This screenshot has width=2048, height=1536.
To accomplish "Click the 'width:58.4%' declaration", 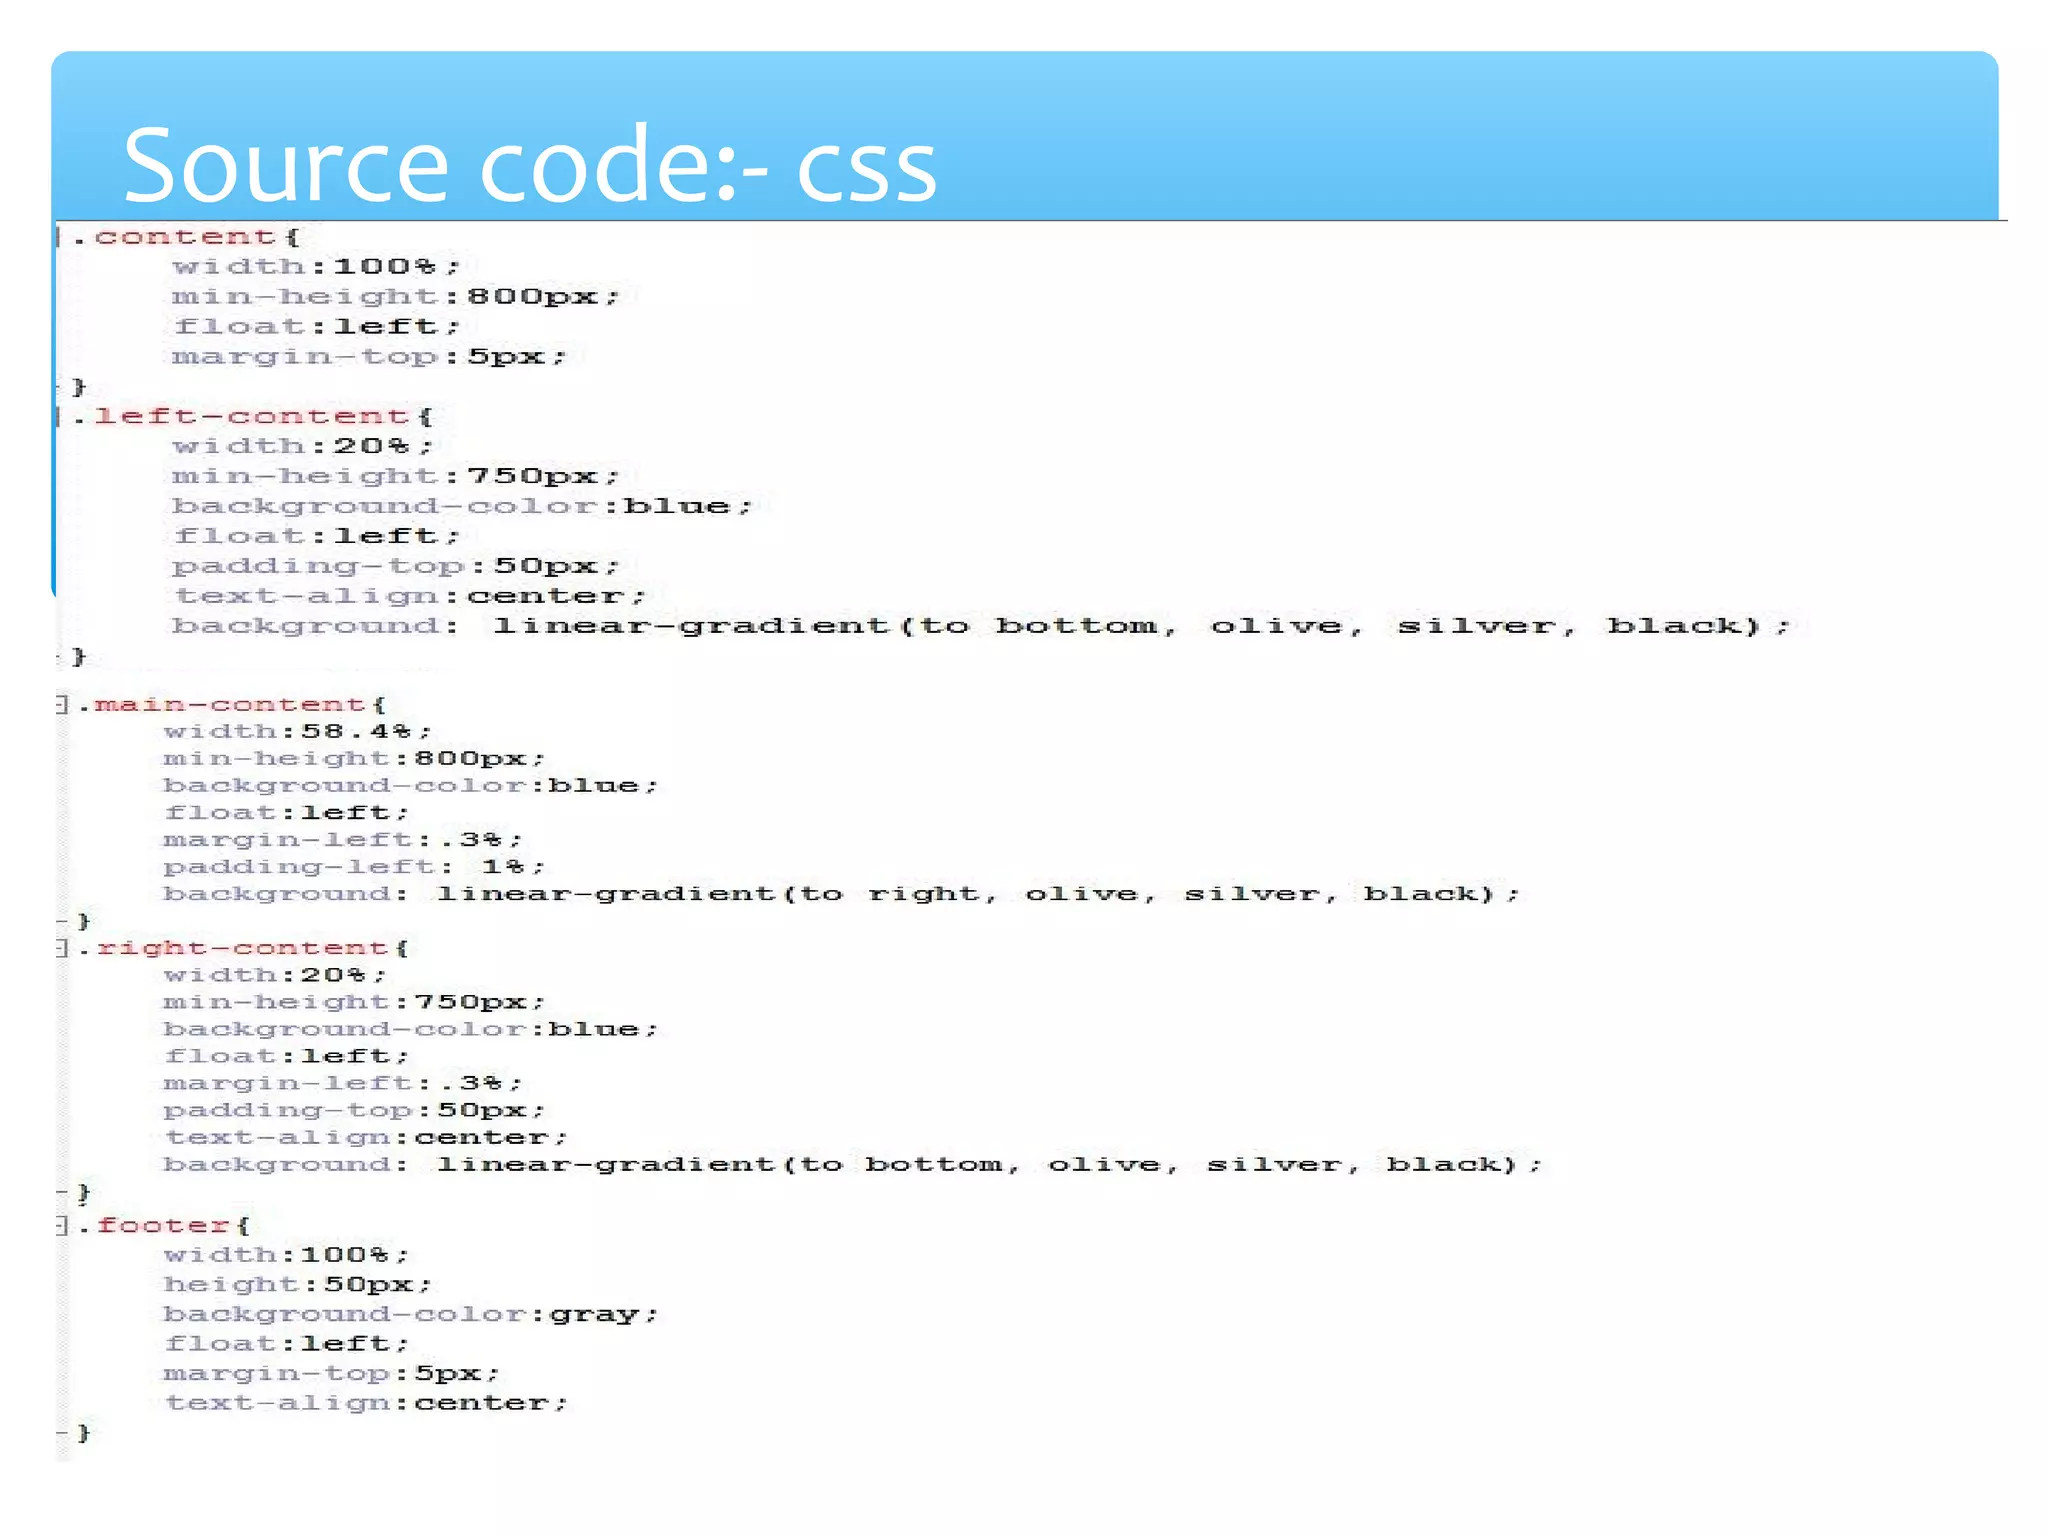I will 297,732.
